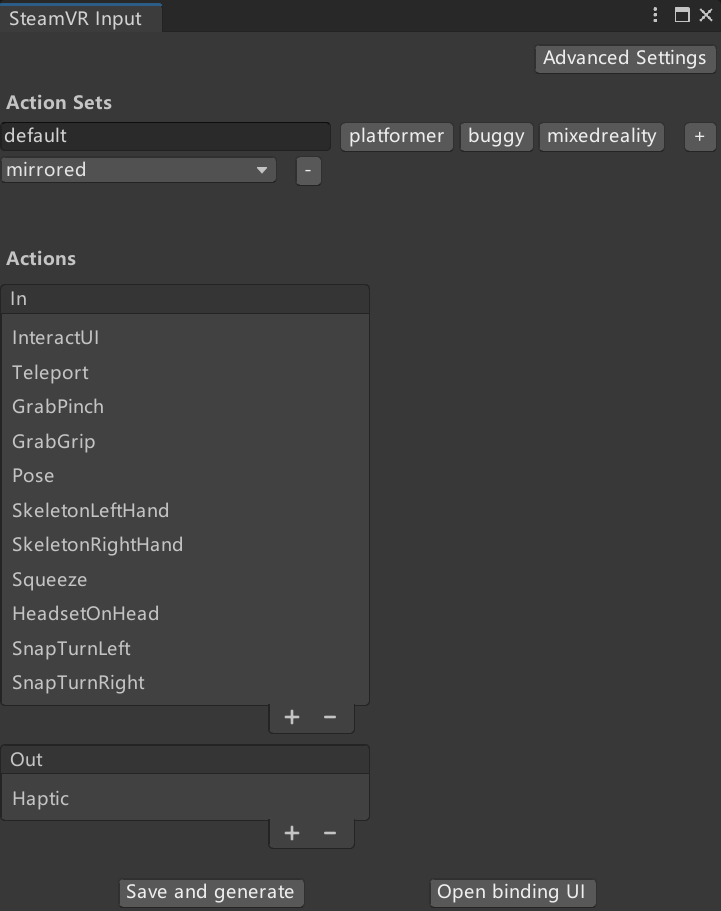The image size is (721, 911).
Task: Create a new action set with plus button
Action: [699, 137]
